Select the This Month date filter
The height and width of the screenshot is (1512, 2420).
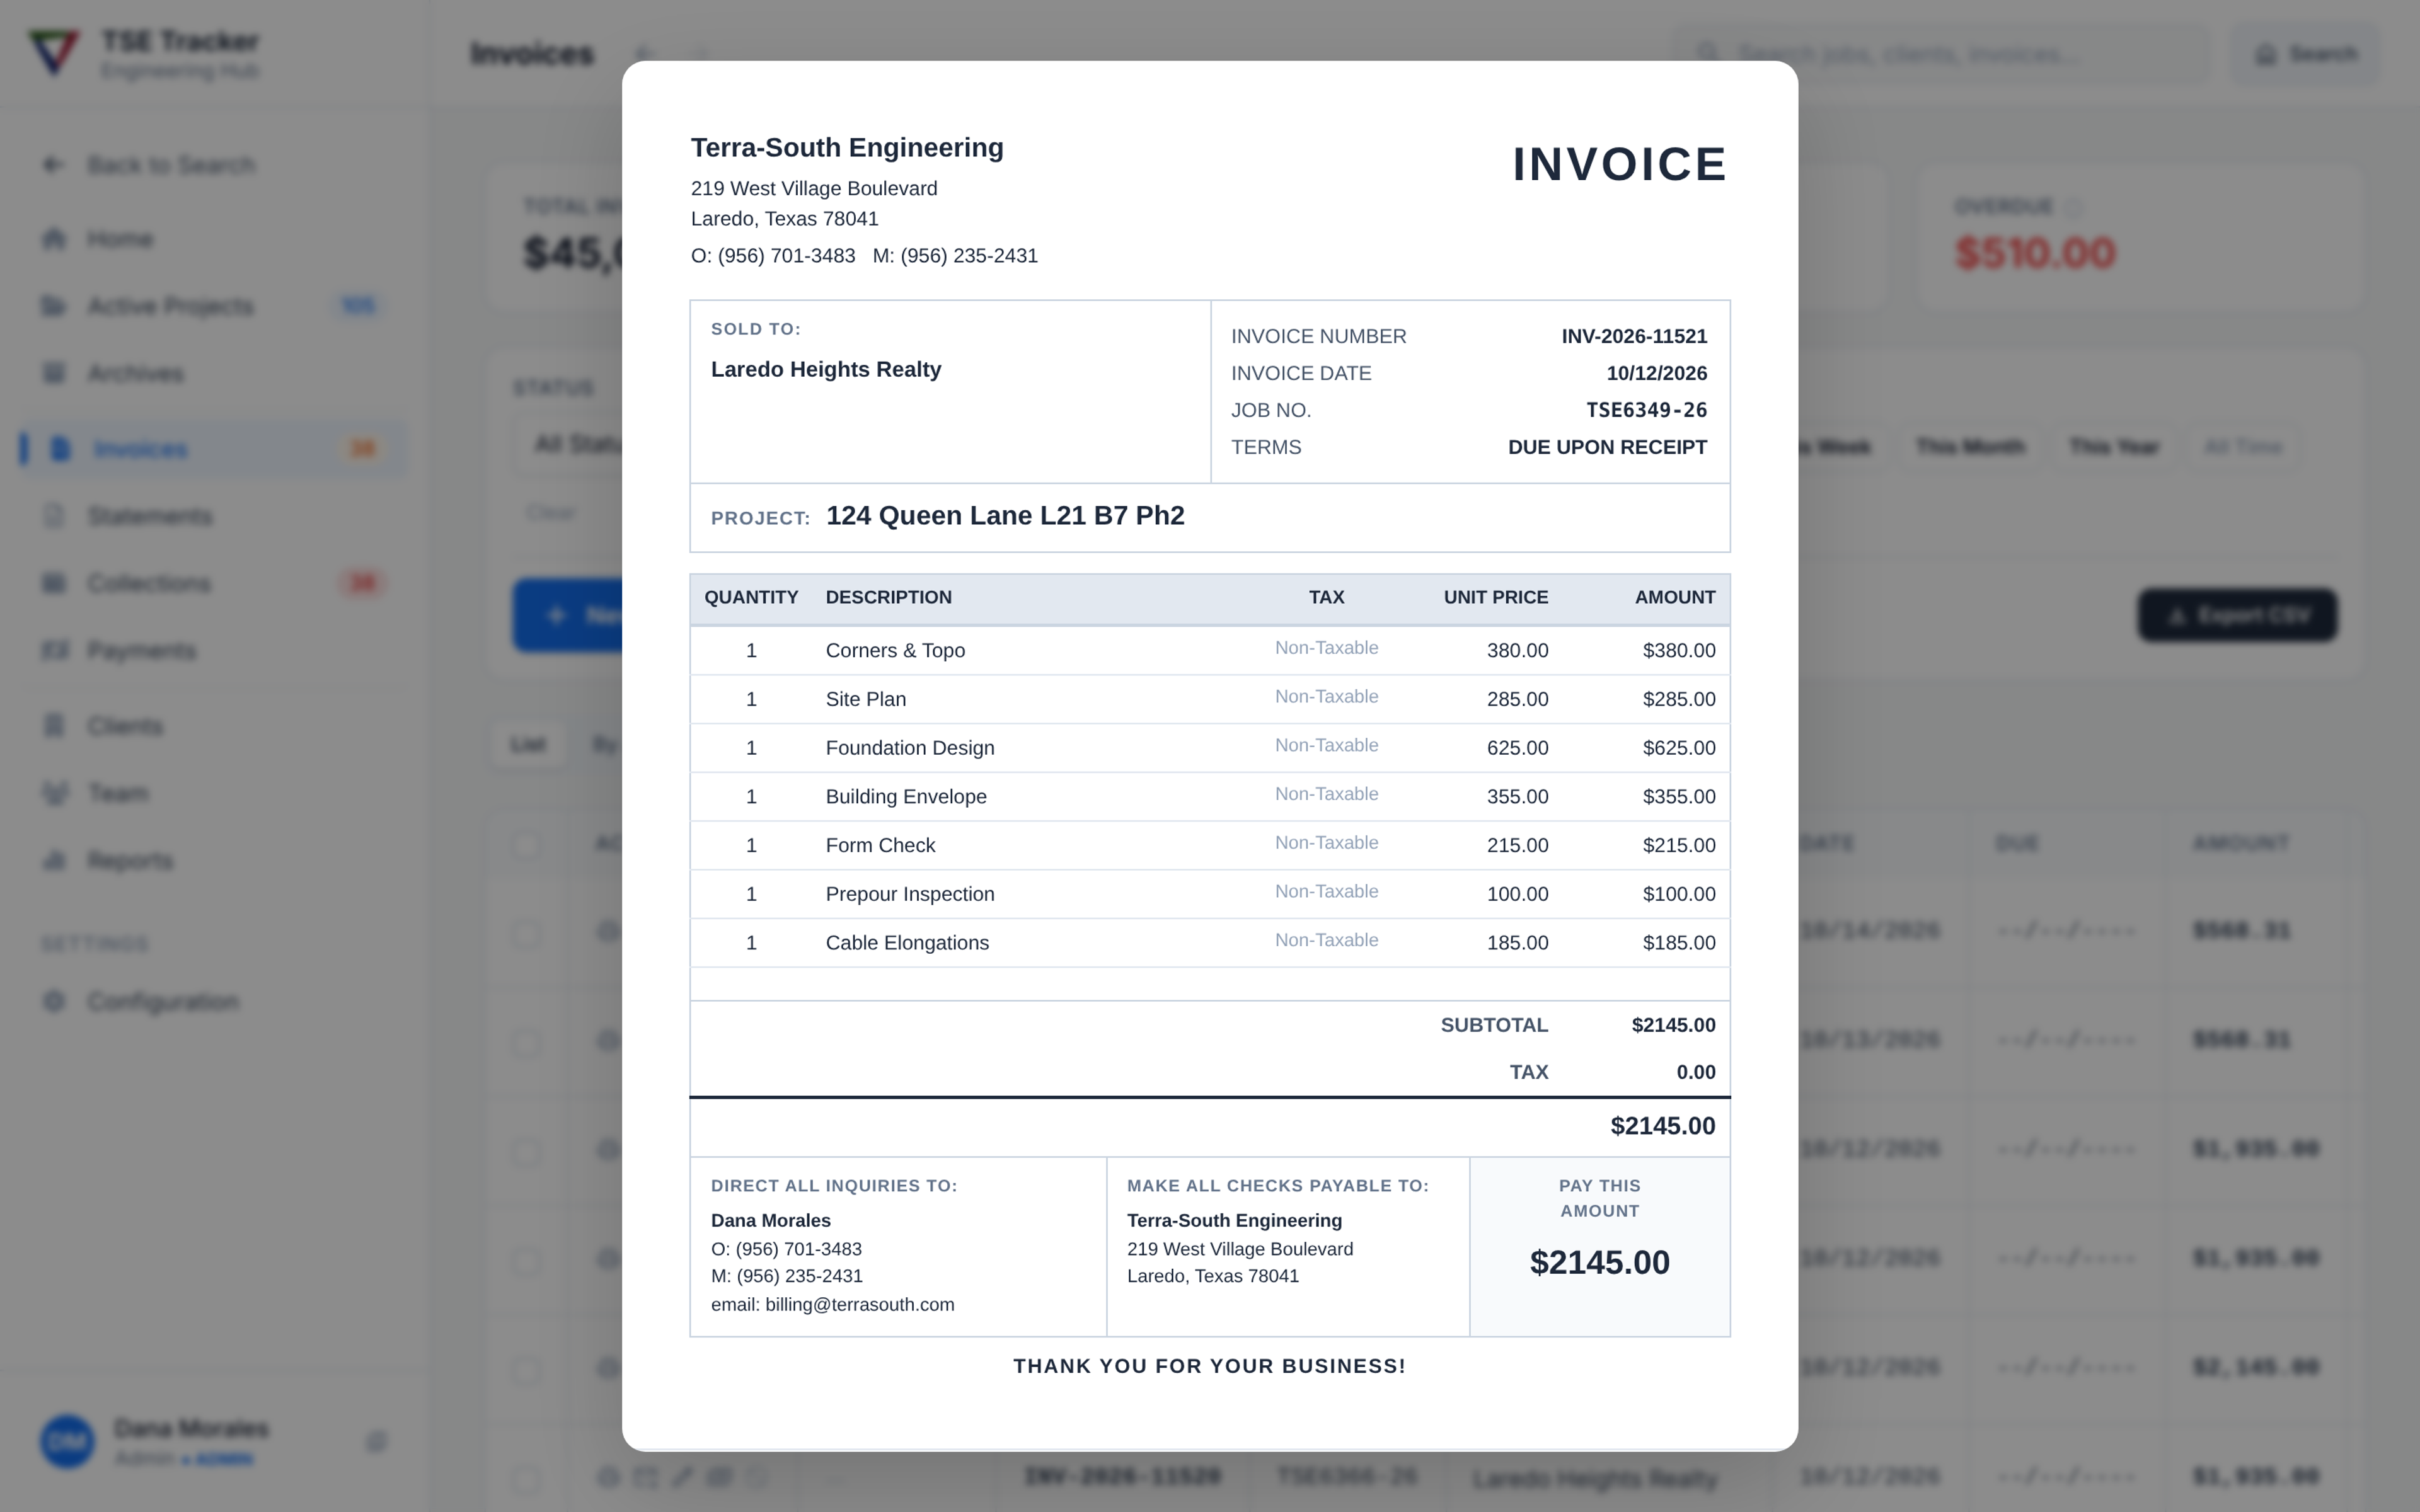(1970, 447)
